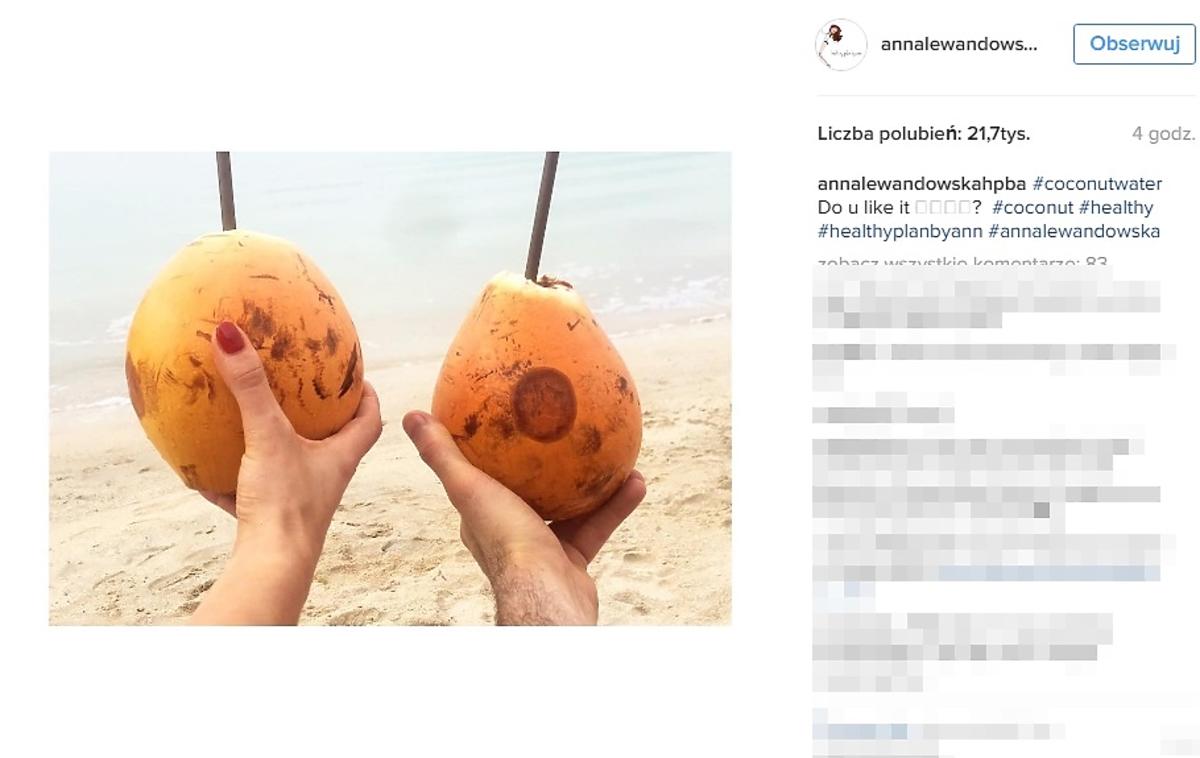Open the #coconut hashtag link
The image size is (1200, 758).
pyautogui.click(x=1033, y=208)
